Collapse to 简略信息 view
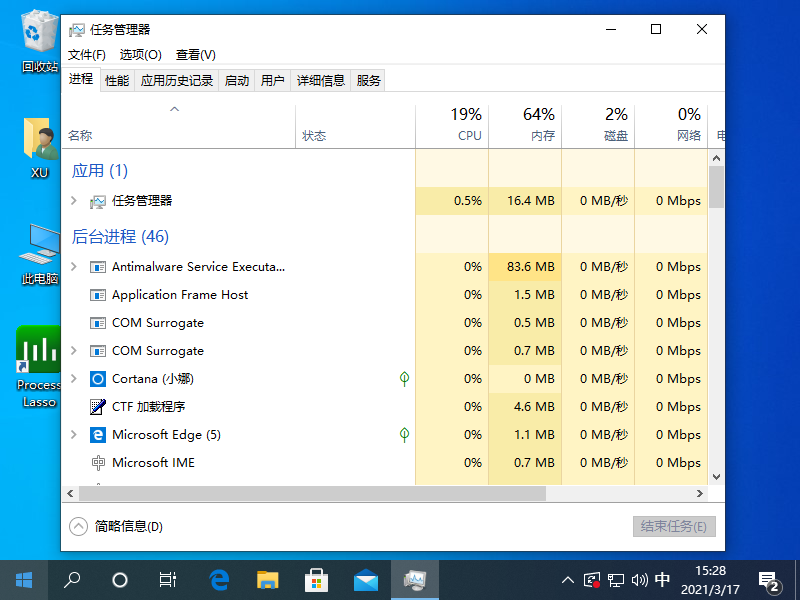The image size is (800, 600). click(117, 526)
